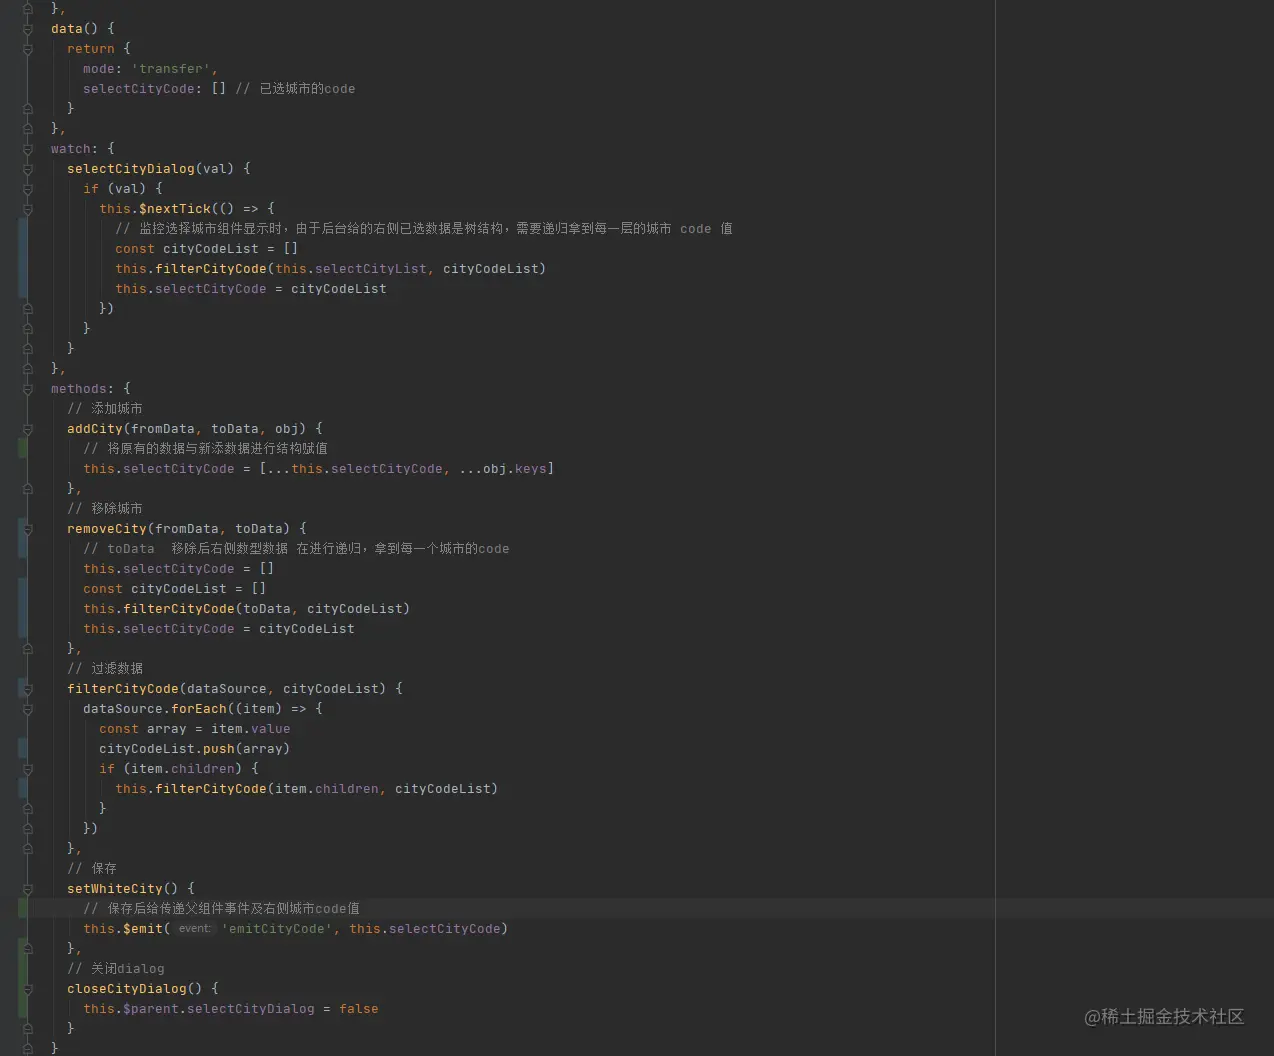Click the 'emitCityCode' string literal
This screenshot has width=1274, height=1056.
277,929
